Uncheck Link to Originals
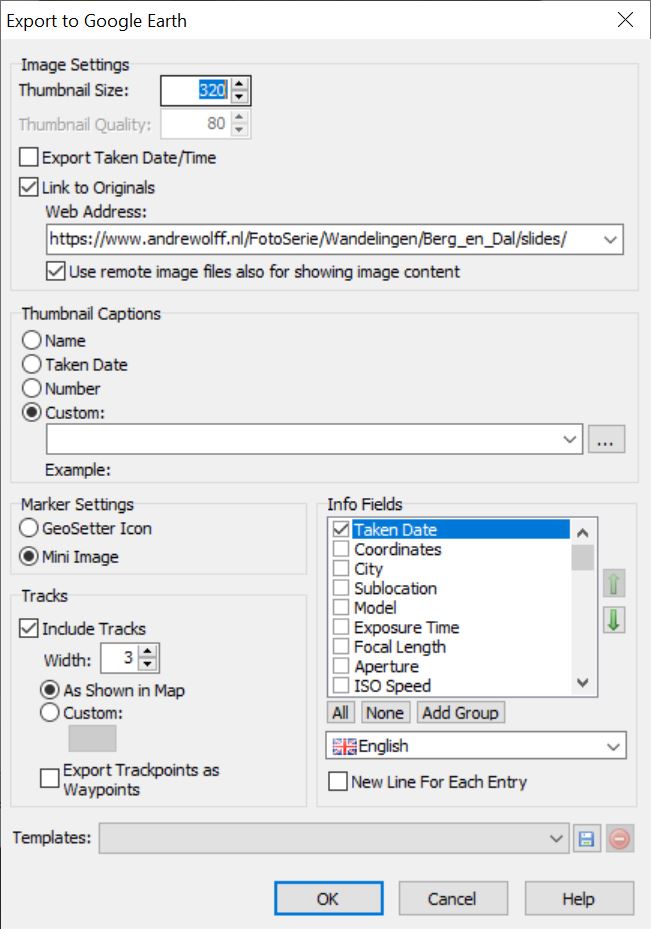Image resolution: width=651 pixels, height=929 pixels. pos(29,187)
